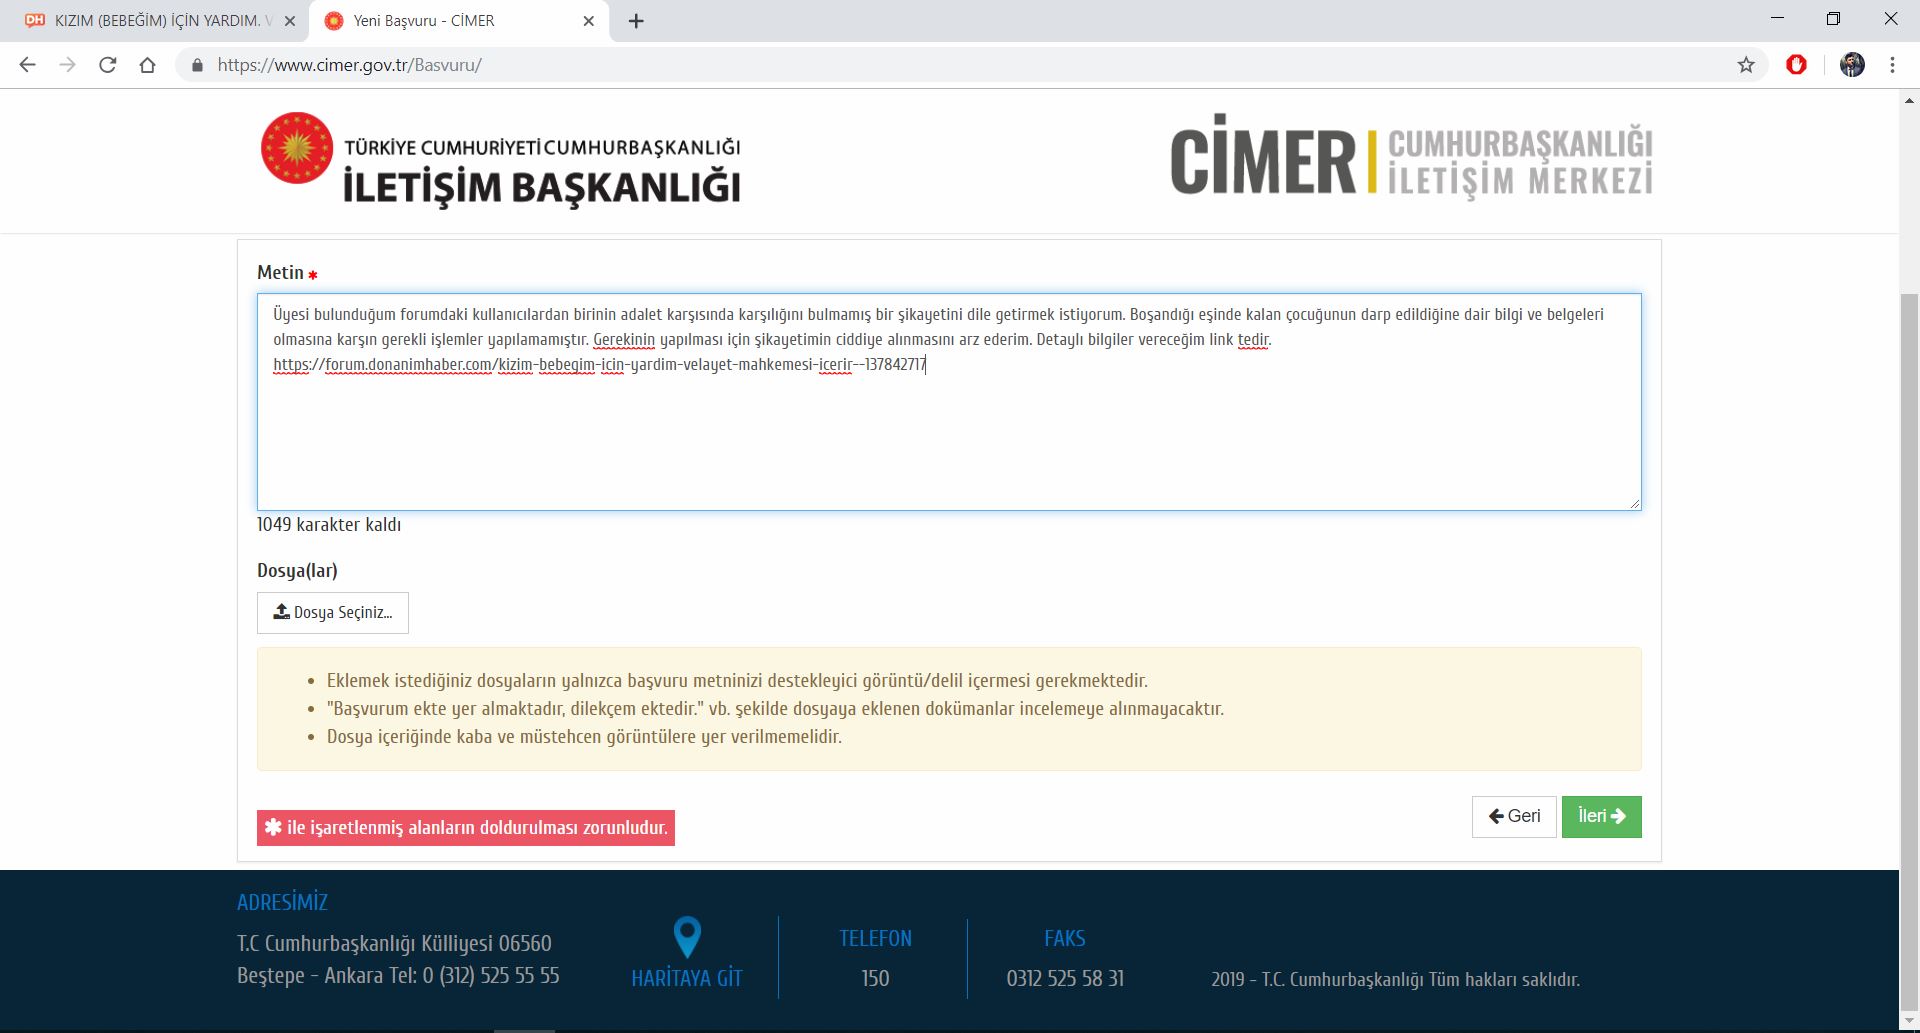Image resolution: width=1920 pixels, height=1033 pixels.
Task: Reload the CİMER page
Action: [108, 65]
